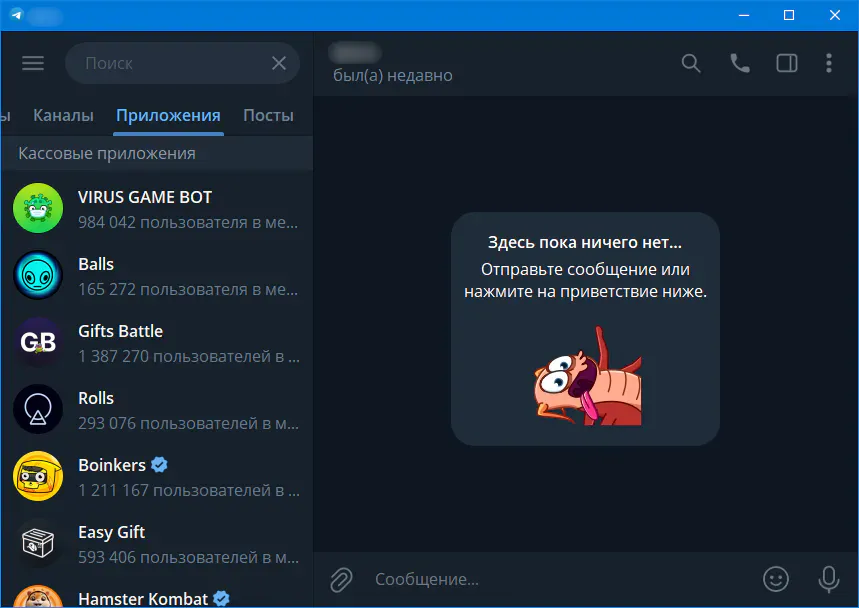Click the Boinkers yellow avatar
This screenshot has height=608, width=859.
click(x=38, y=477)
